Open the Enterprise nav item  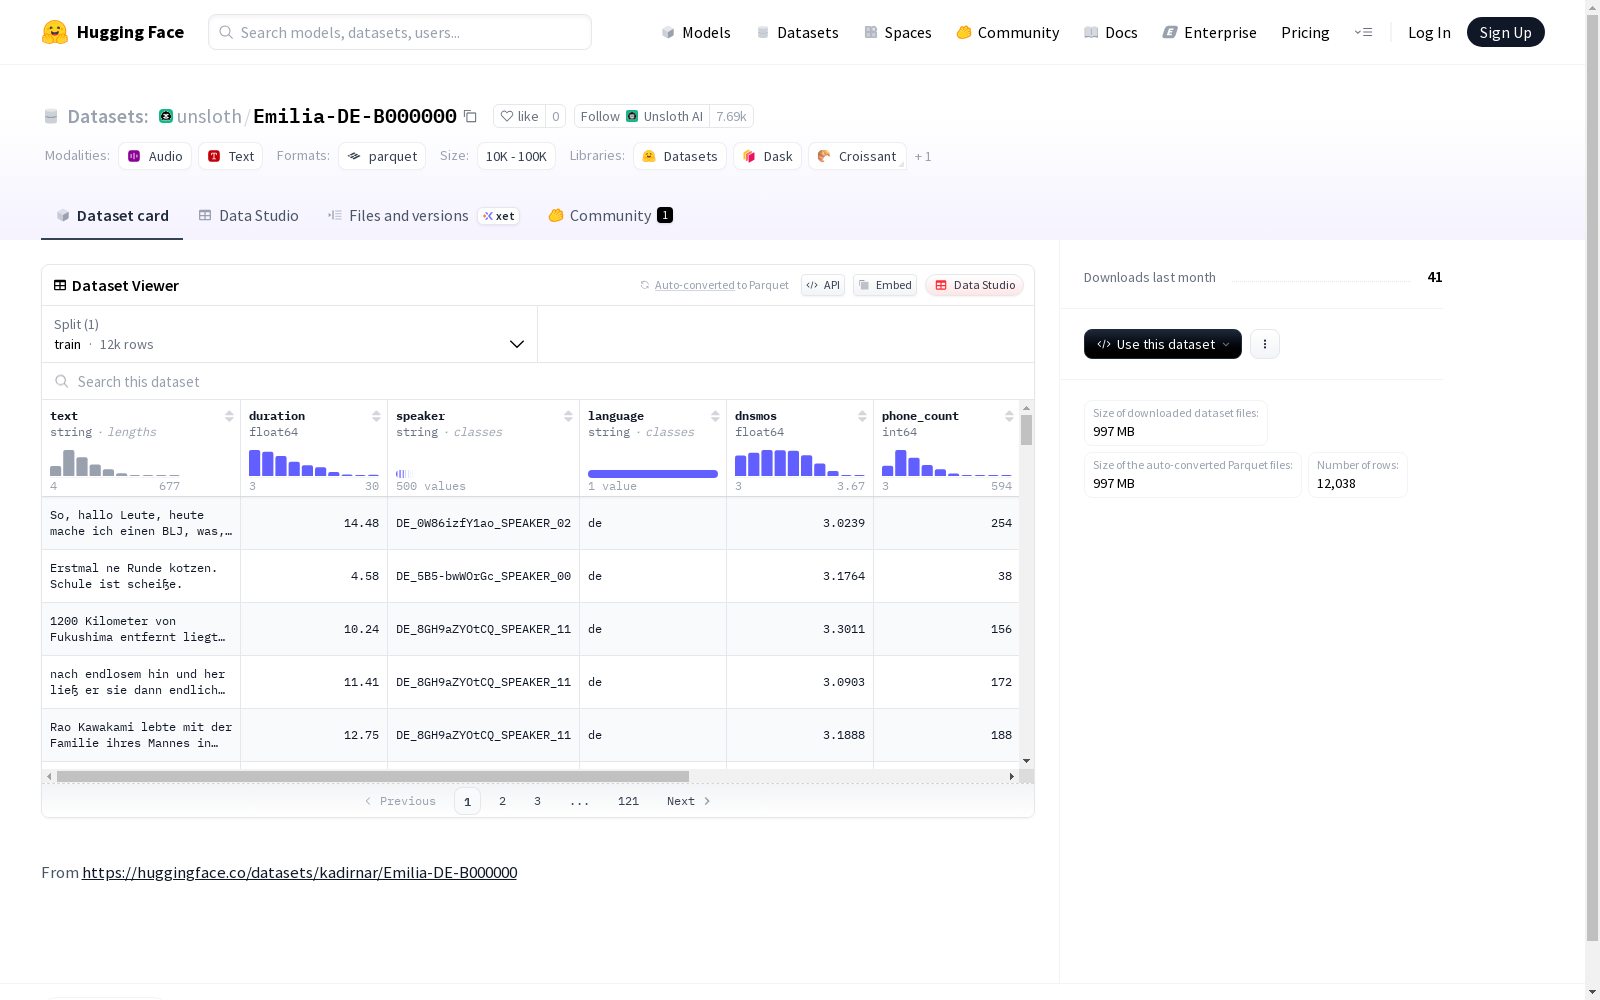[x=1209, y=32]
